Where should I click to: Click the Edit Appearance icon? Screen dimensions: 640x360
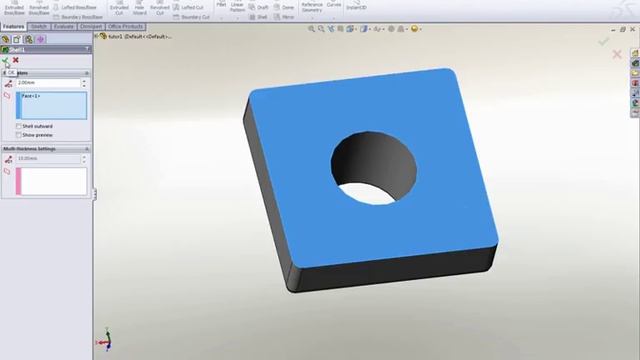coord(391,29)
